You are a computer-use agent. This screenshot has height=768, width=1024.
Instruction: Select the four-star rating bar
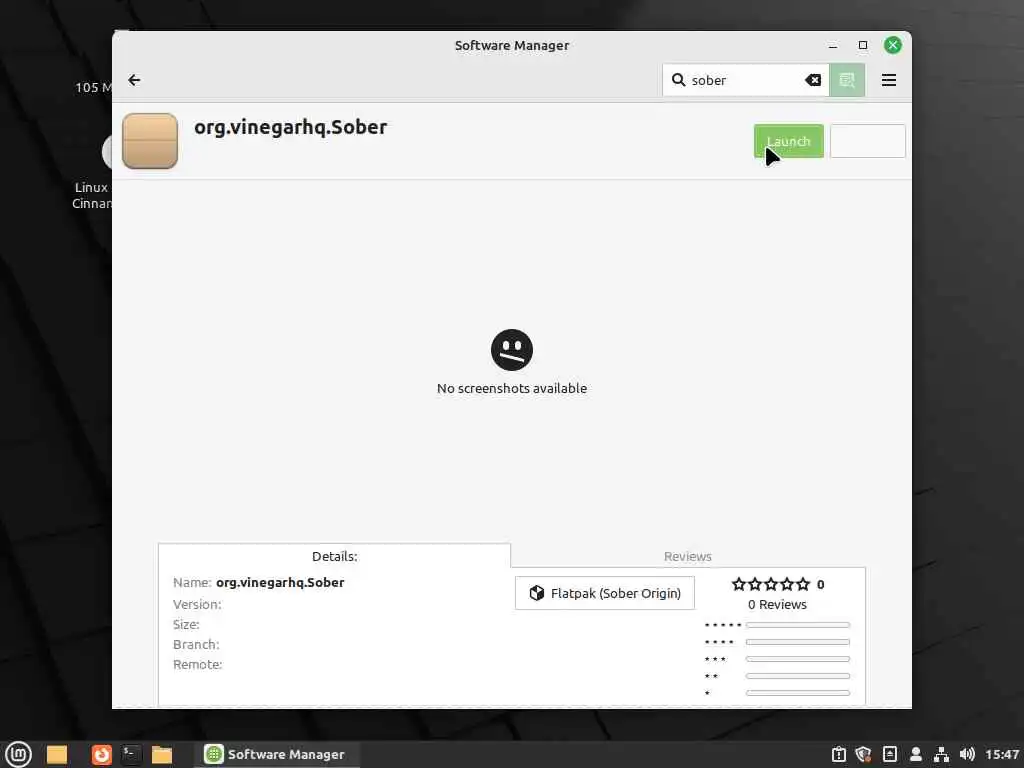click(x=797, y=642)
